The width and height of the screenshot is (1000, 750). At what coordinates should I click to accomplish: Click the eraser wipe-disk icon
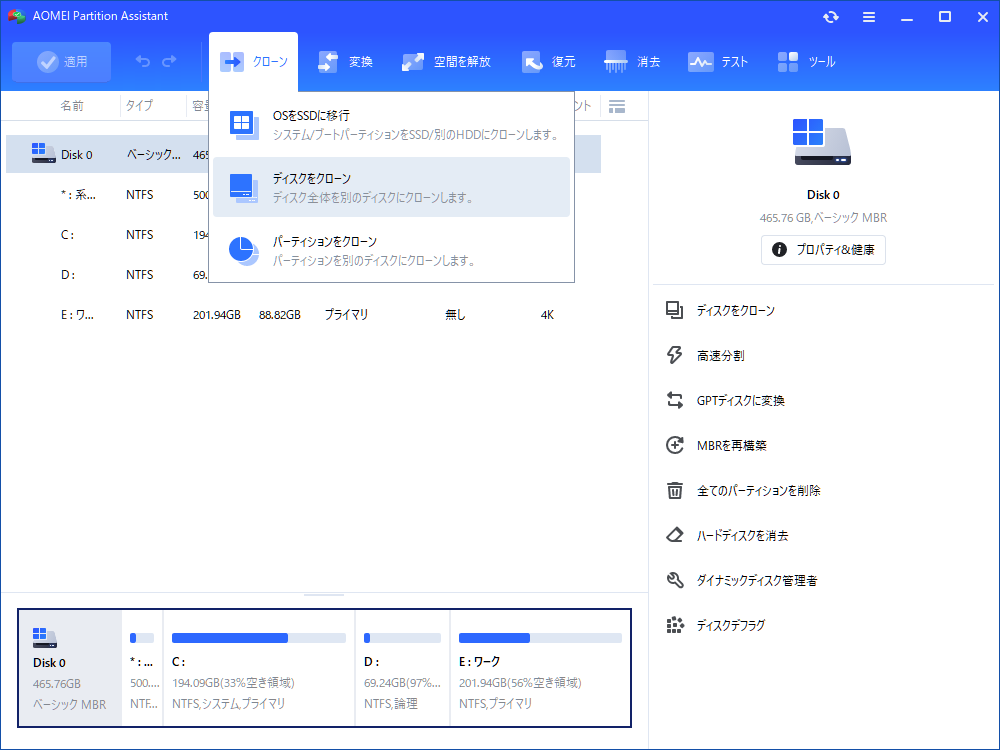pos(675,535)
